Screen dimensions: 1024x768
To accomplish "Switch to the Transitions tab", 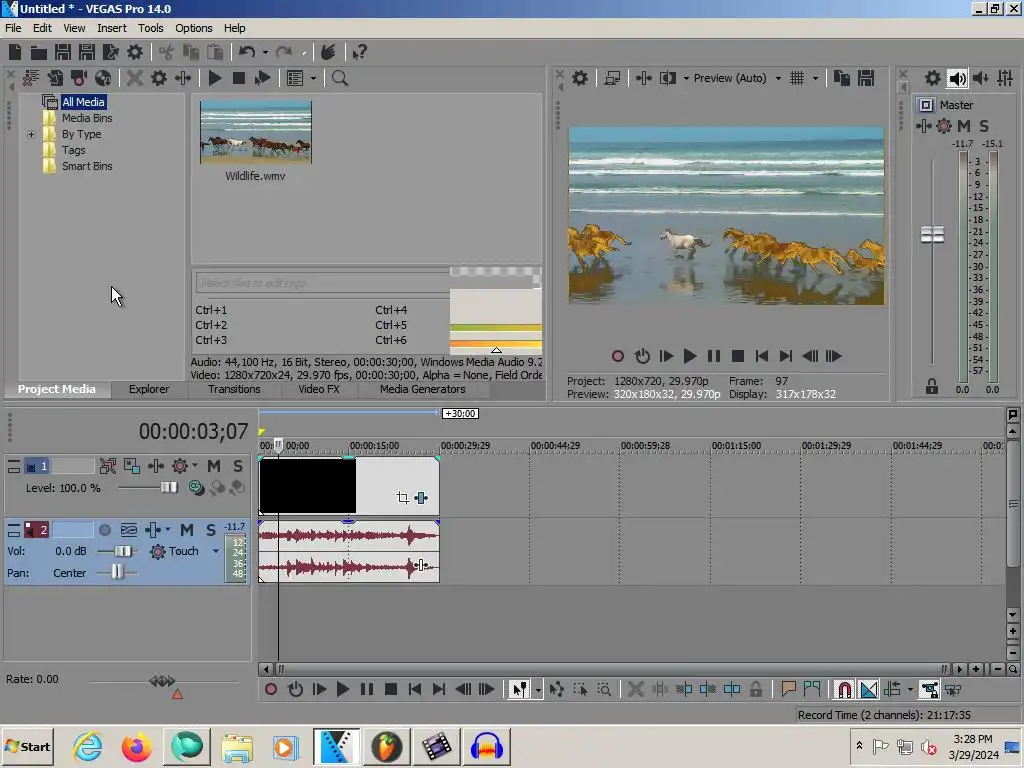I will click(234, 389).
